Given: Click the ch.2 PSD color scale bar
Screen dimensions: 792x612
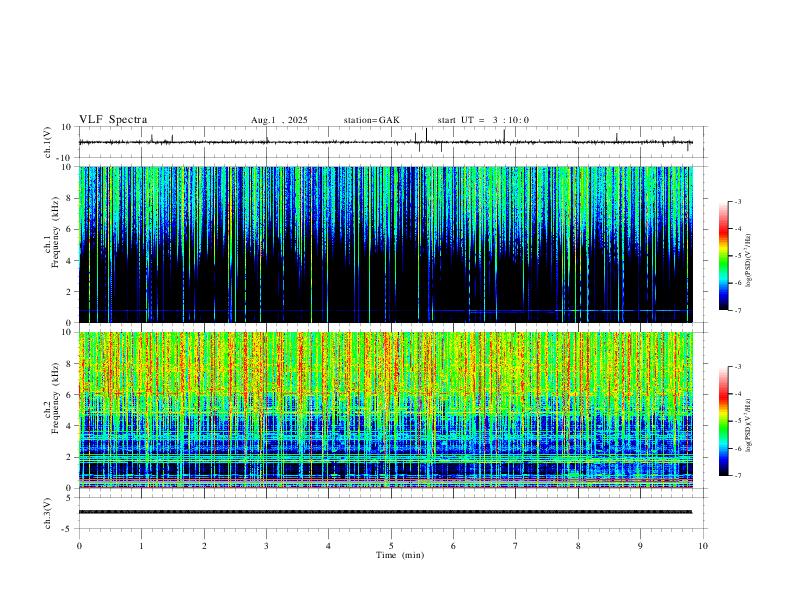Looking at the screenshot, I should pos(723,421).
